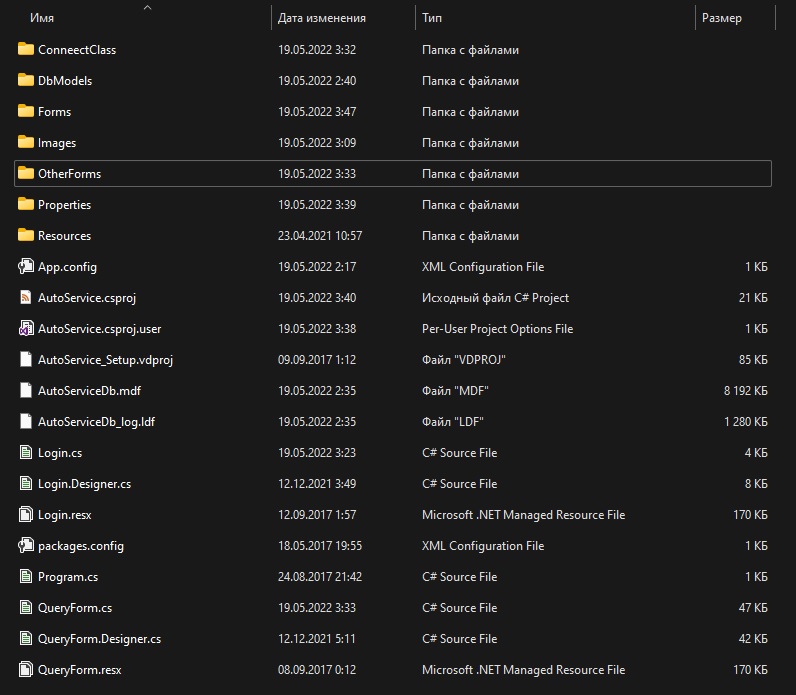Select the Forms folder name
The height and width of the screenshot is (695, 796).
pos(54,112)
